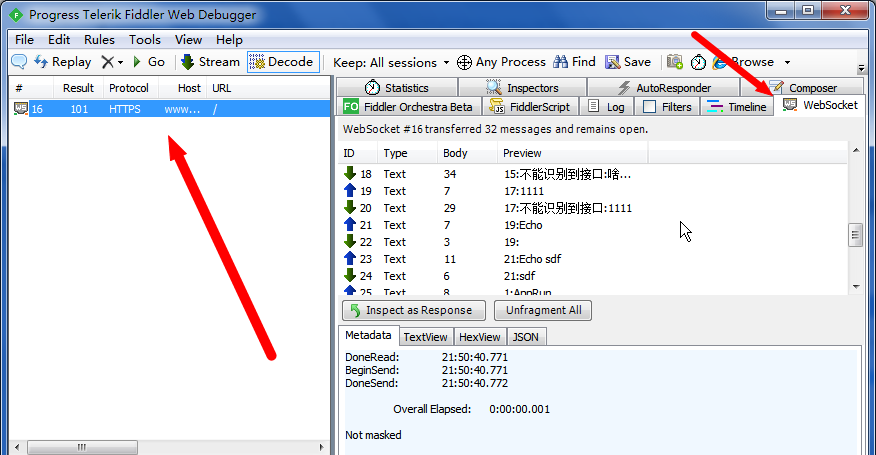This screenshot has height=455, width=876.
Task: Expand the toolbar overflow arrow
Action: click(x=861, y=68)
